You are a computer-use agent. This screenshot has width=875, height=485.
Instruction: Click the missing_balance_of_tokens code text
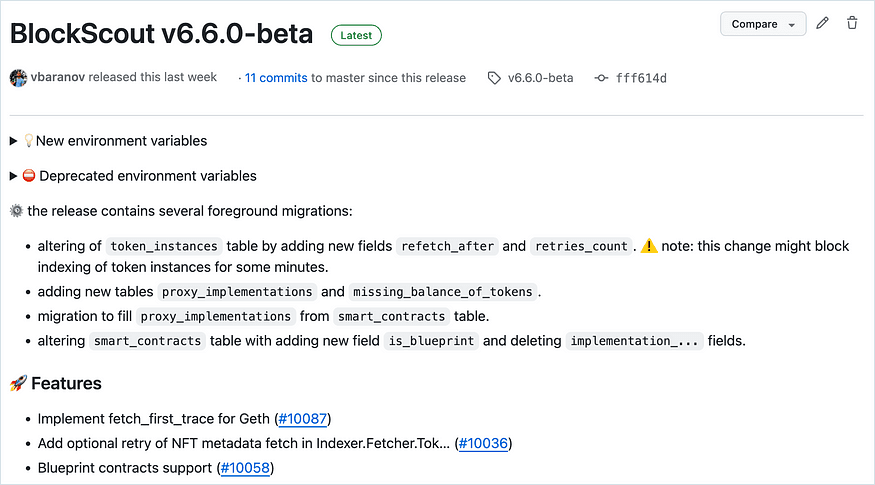pyautogui.click(x=443, y=292)
